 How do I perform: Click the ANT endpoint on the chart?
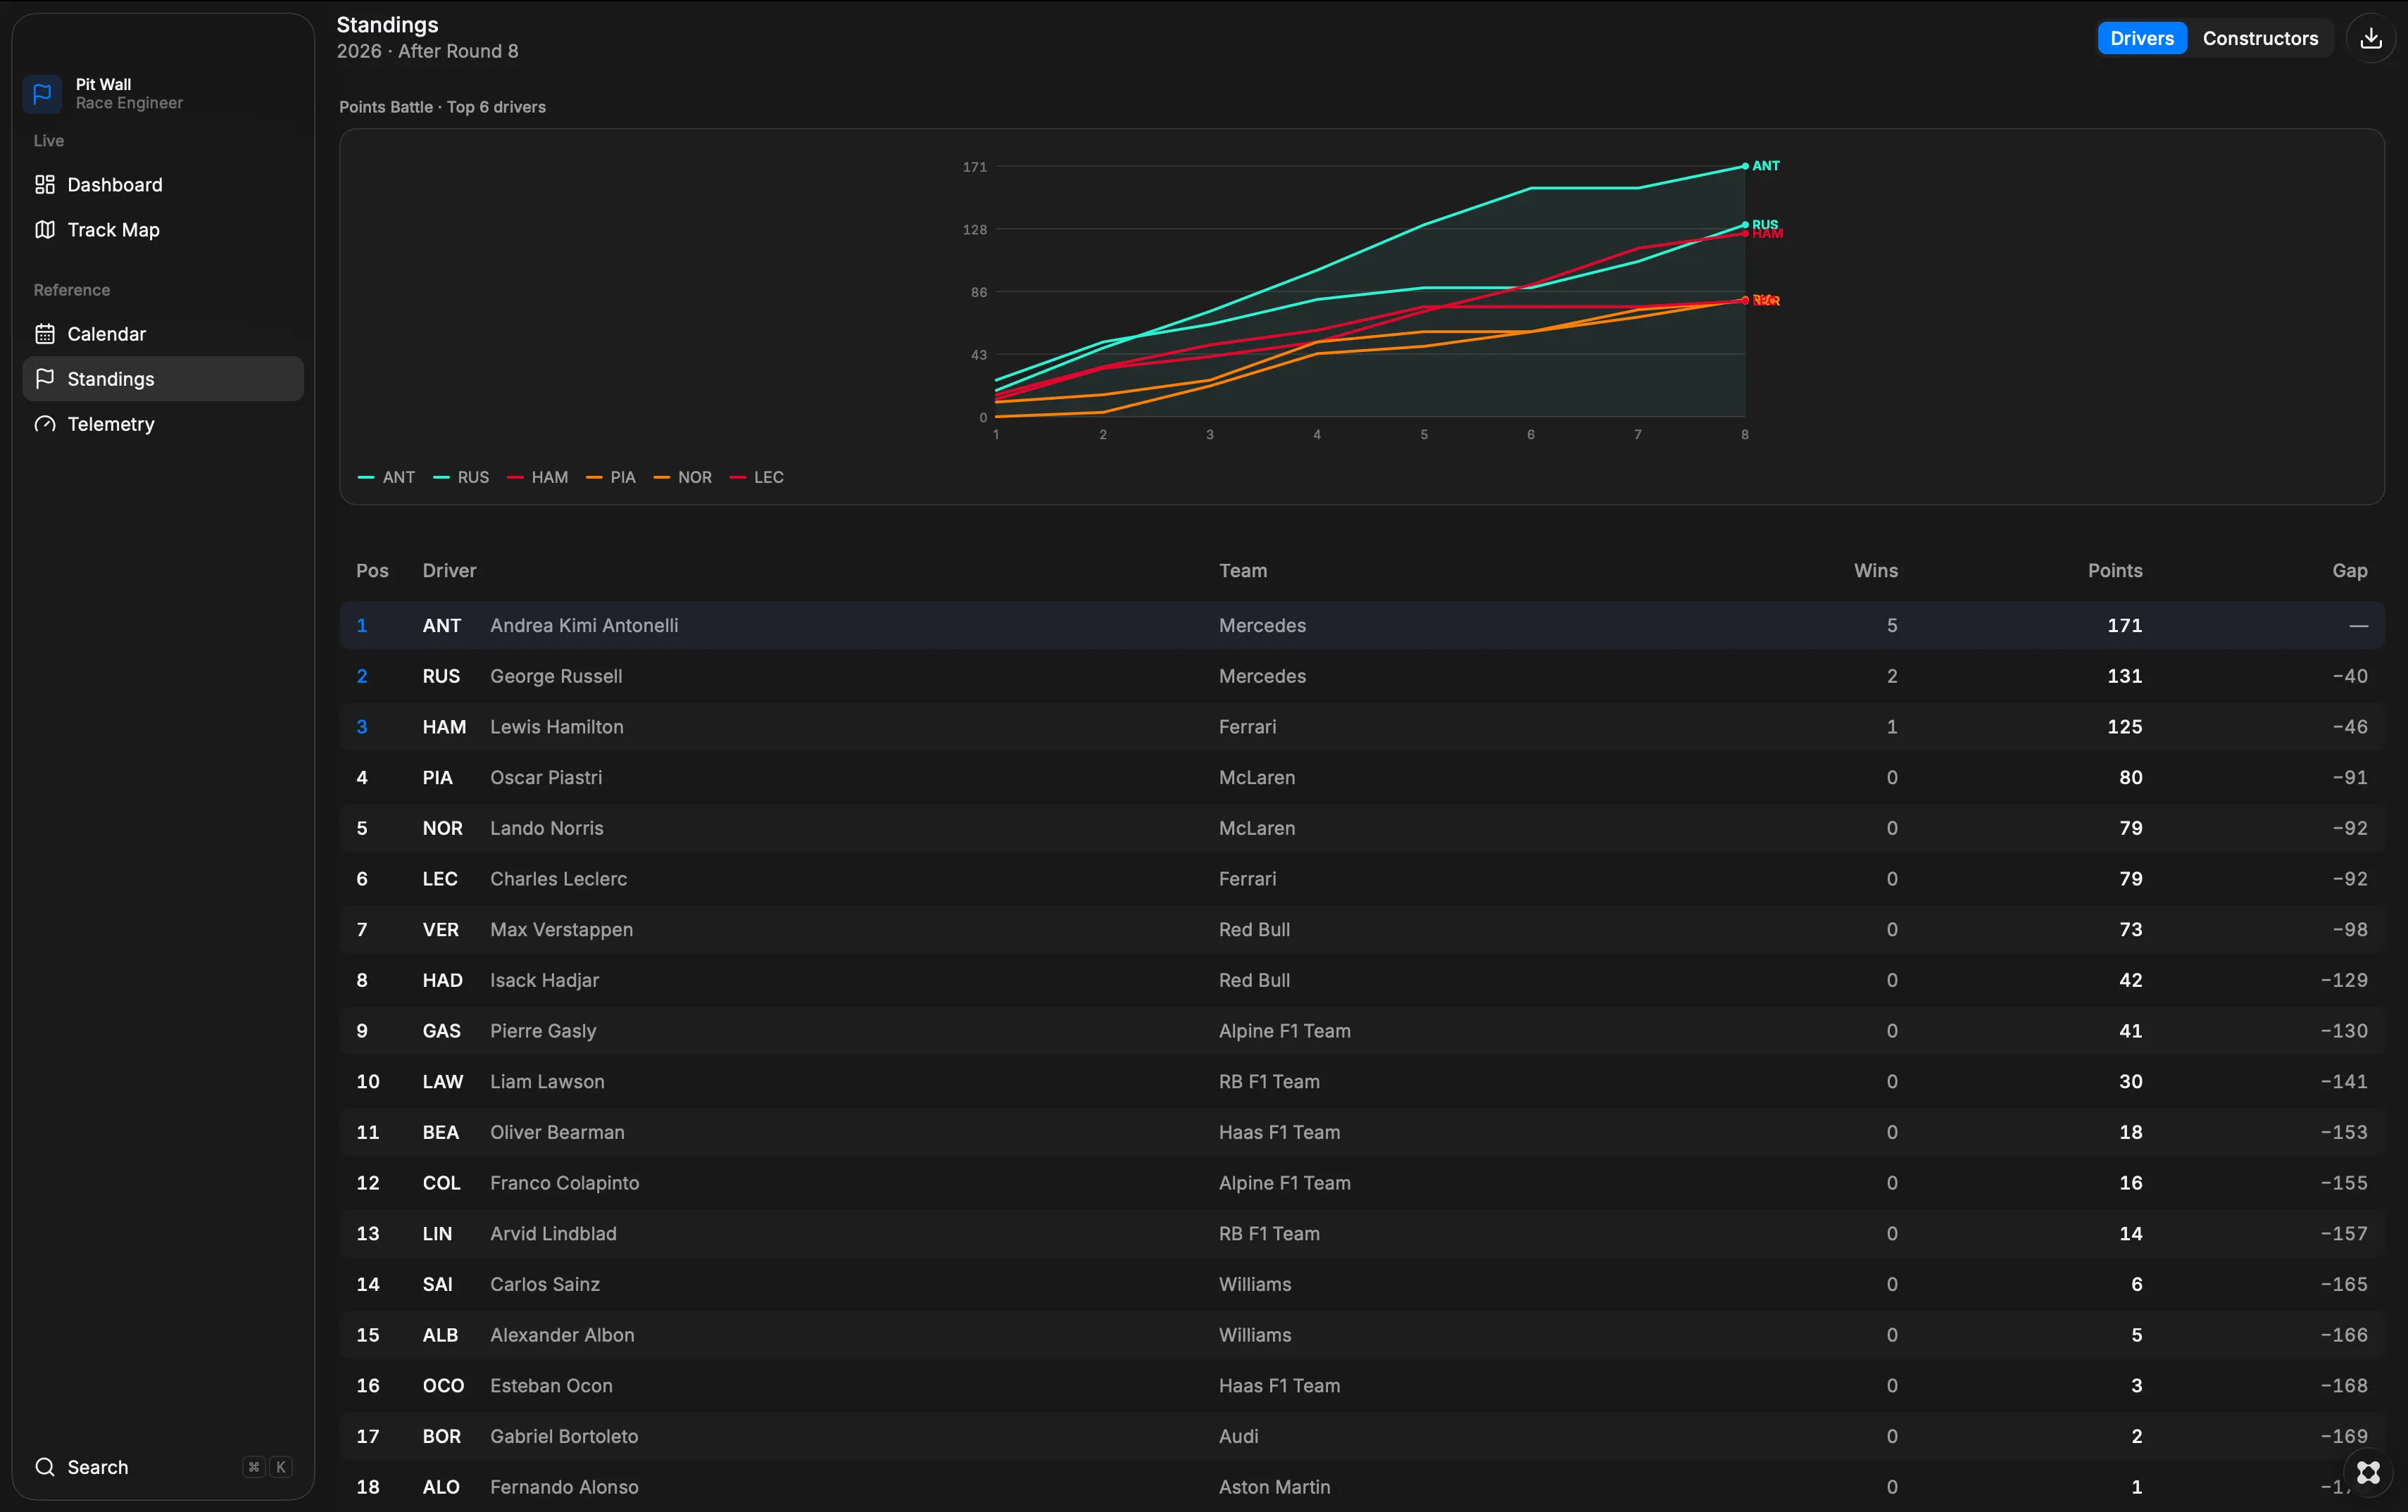[1744, 166]
